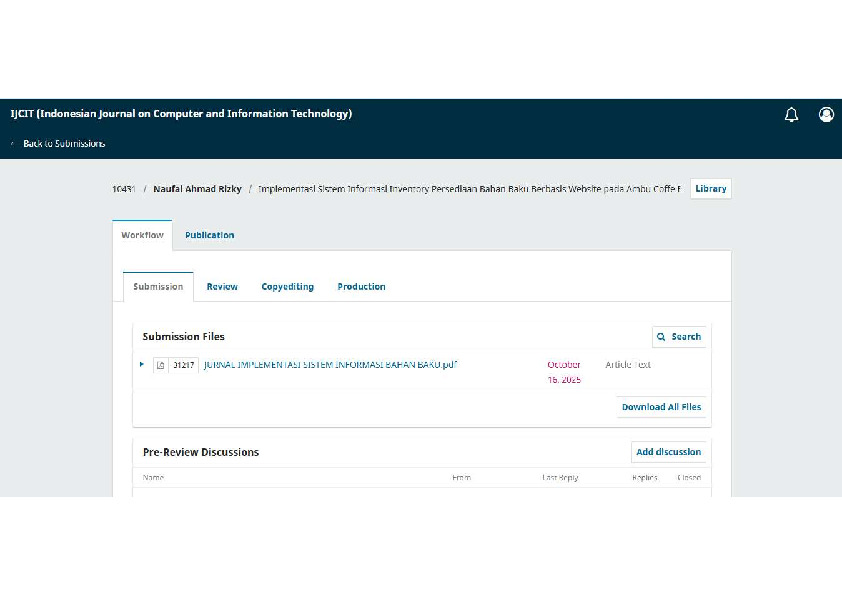Click the Name column header

click(x=153, y=477)
